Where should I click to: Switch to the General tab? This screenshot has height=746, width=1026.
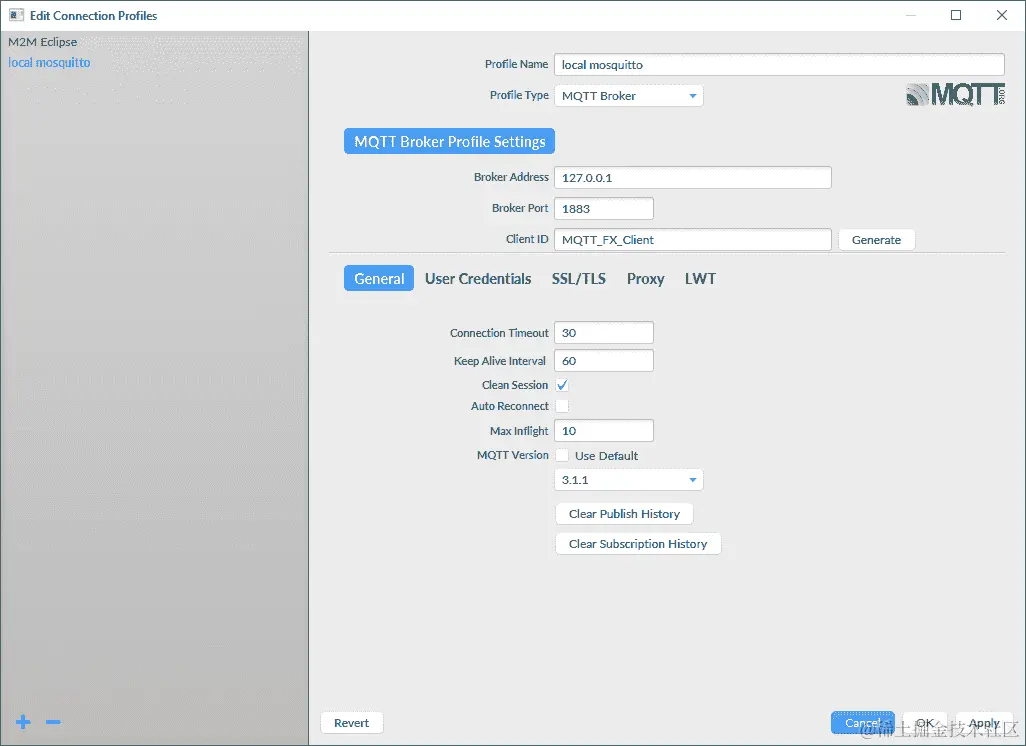click(x=379, y=278)
